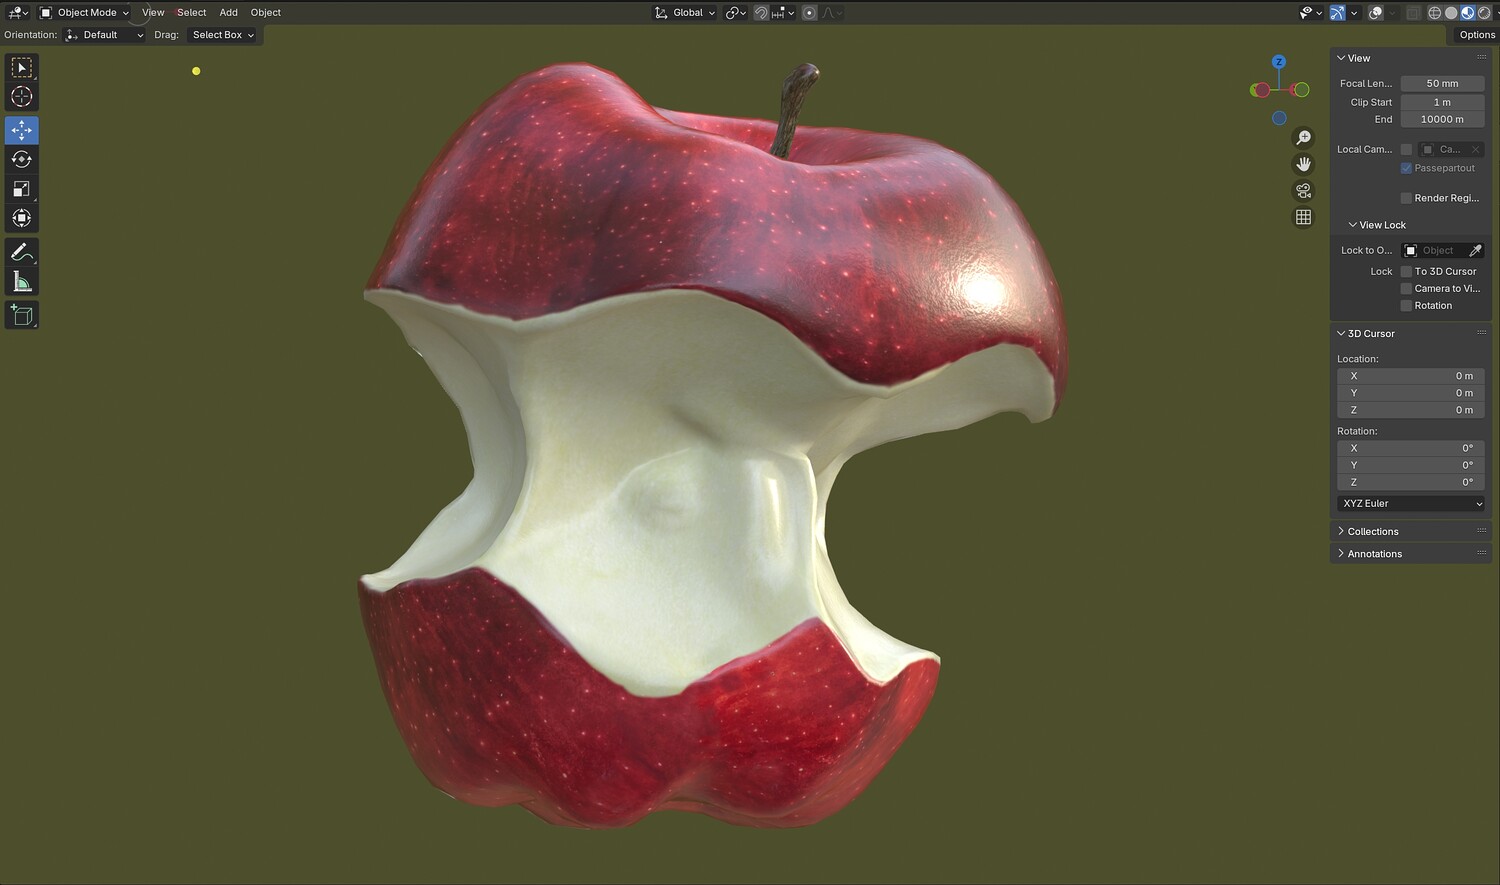This screenshot has height=885, width=1500.
Task: Choose the Move tool
Action: pos(21,130)
